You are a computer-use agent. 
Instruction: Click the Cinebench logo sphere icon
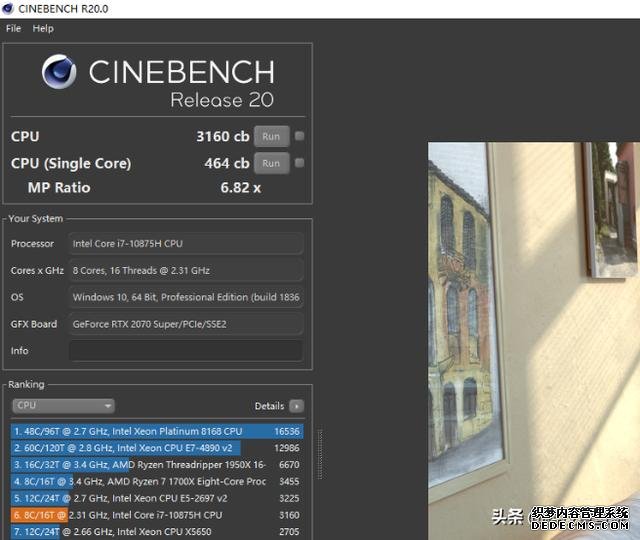click(x=59, y=72)
